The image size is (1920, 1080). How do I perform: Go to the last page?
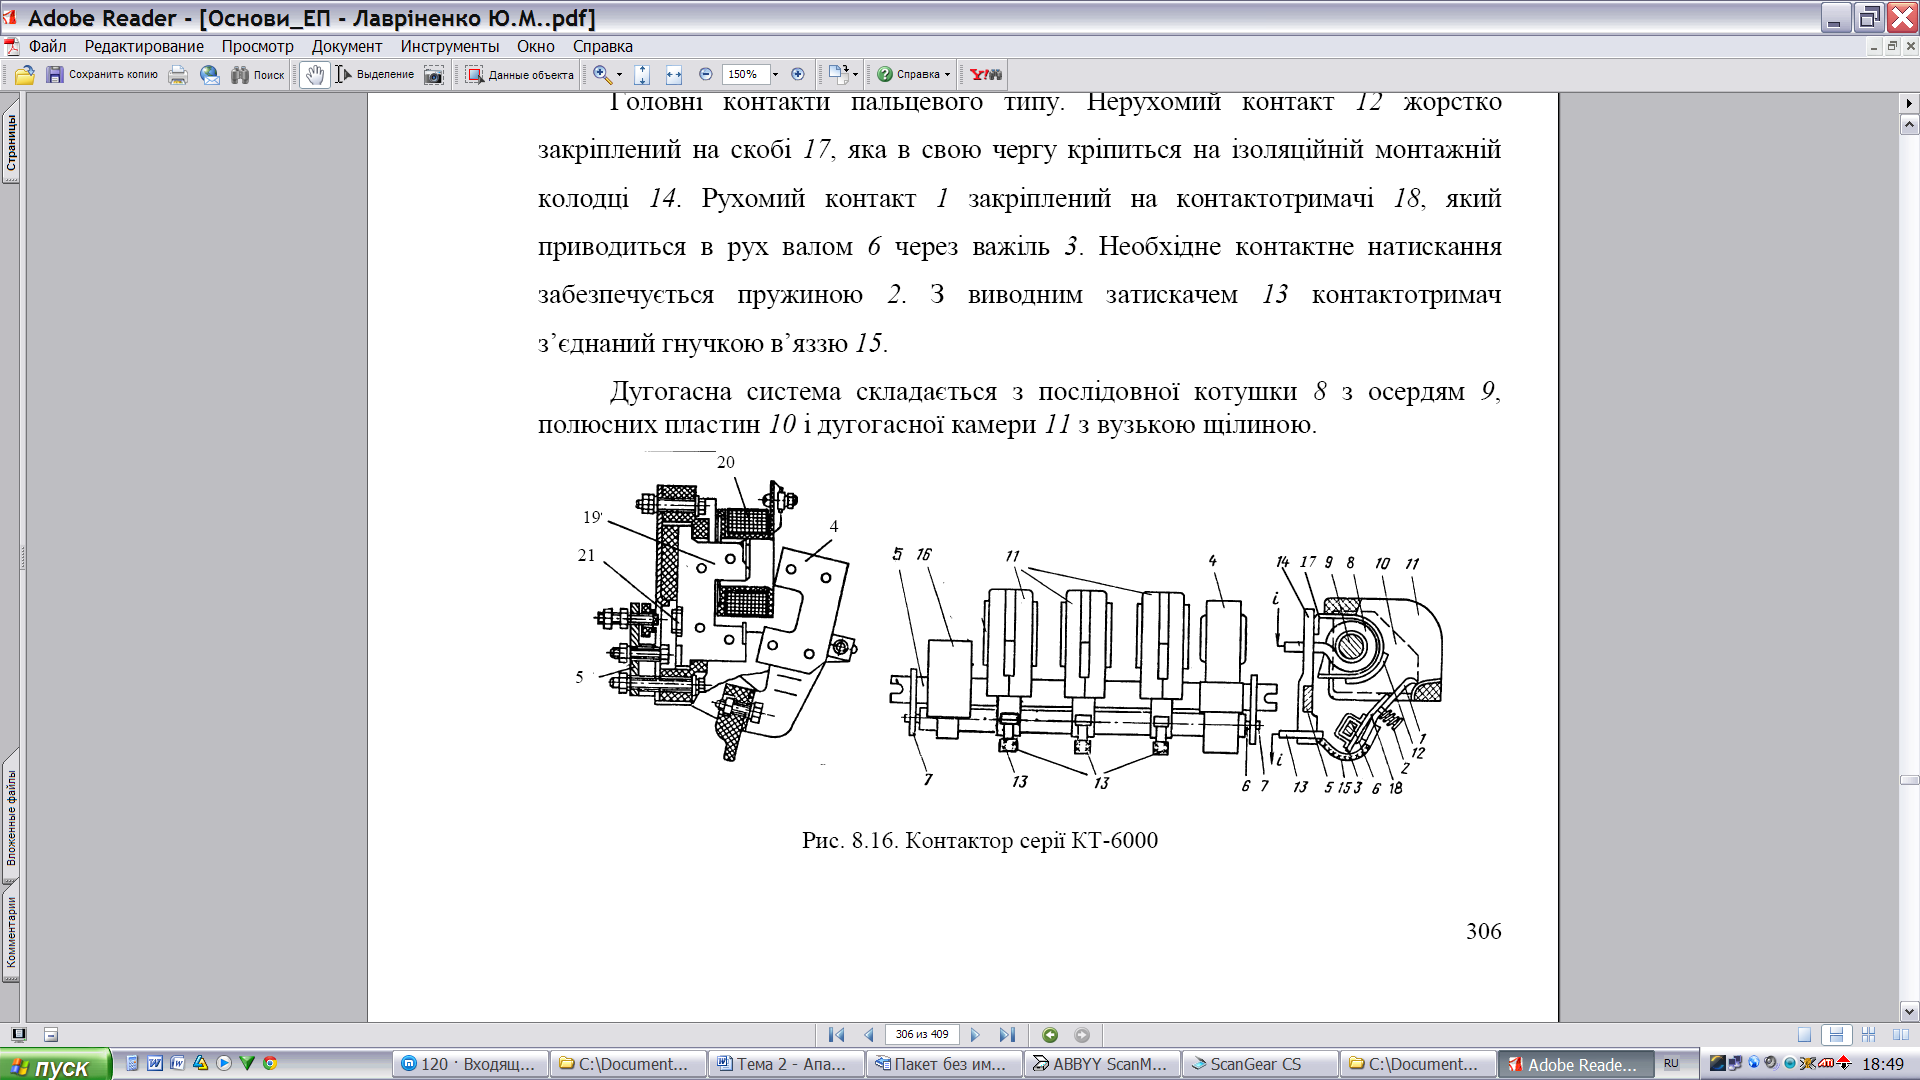pos(1007,1035)
